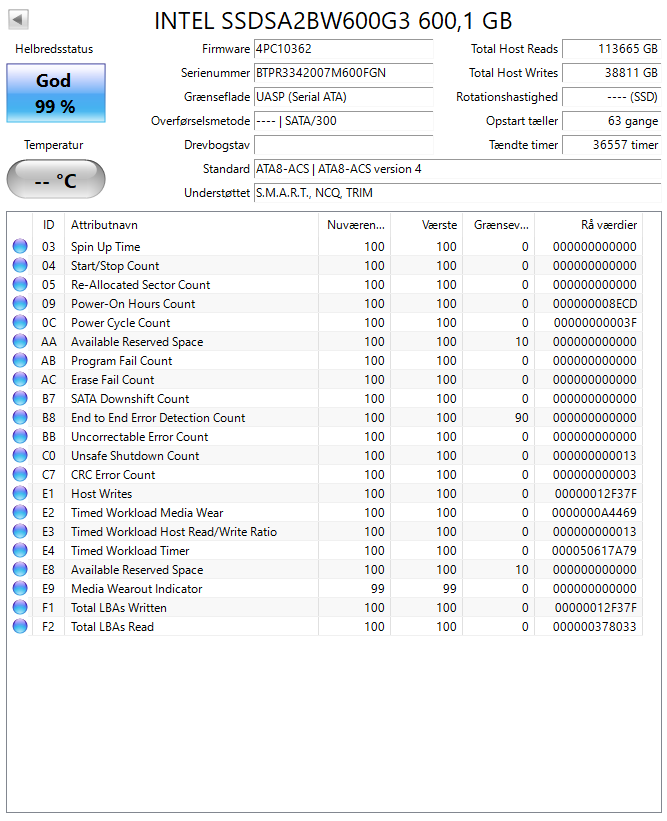Click the status orb beside Total LBAs Read

tap(20, 627)
